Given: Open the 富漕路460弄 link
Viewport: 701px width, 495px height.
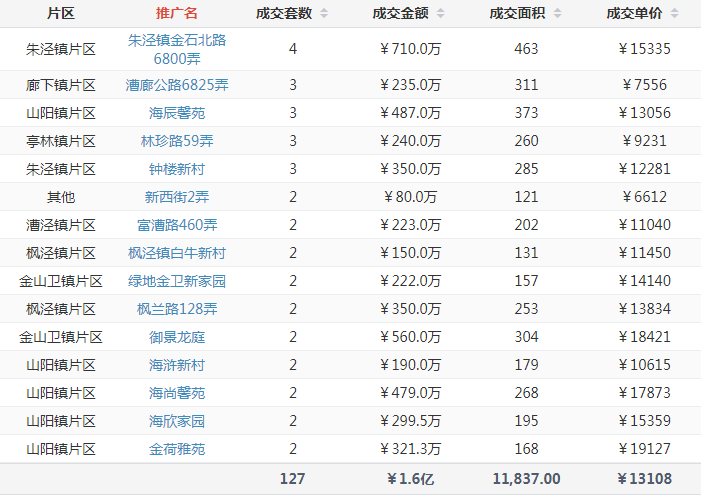Looking at the screenshot, I should coord(177,225).
